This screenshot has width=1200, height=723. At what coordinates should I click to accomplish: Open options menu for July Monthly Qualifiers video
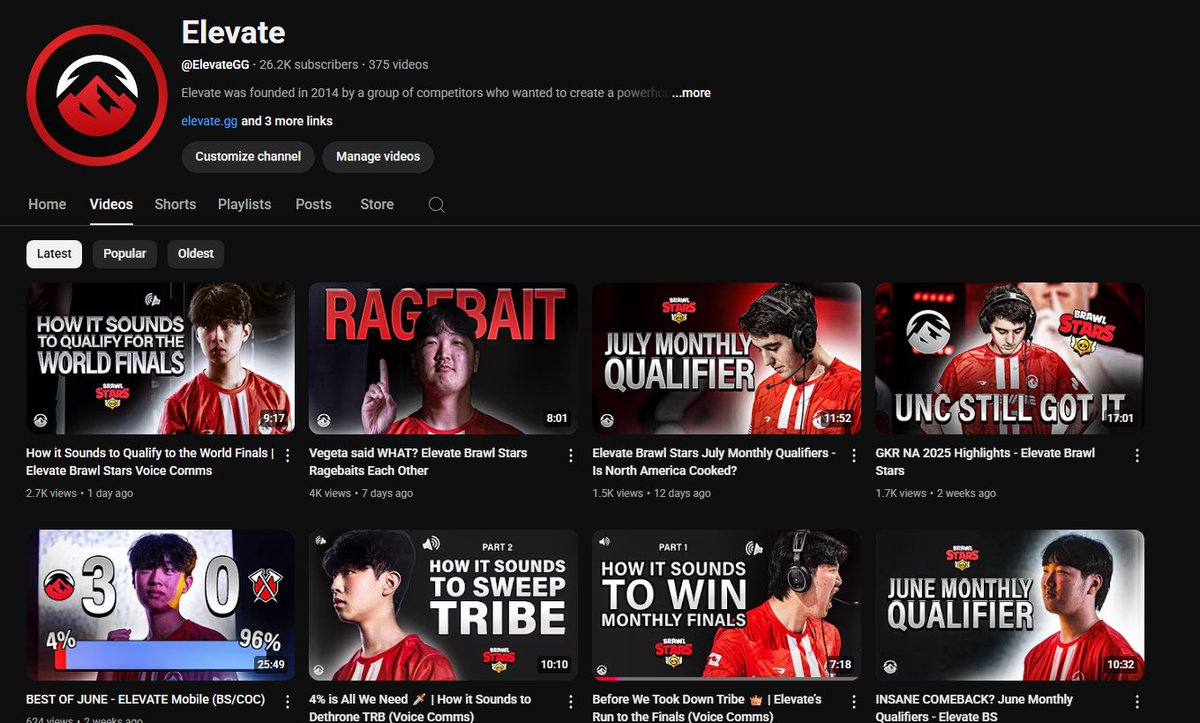point(854,455)
